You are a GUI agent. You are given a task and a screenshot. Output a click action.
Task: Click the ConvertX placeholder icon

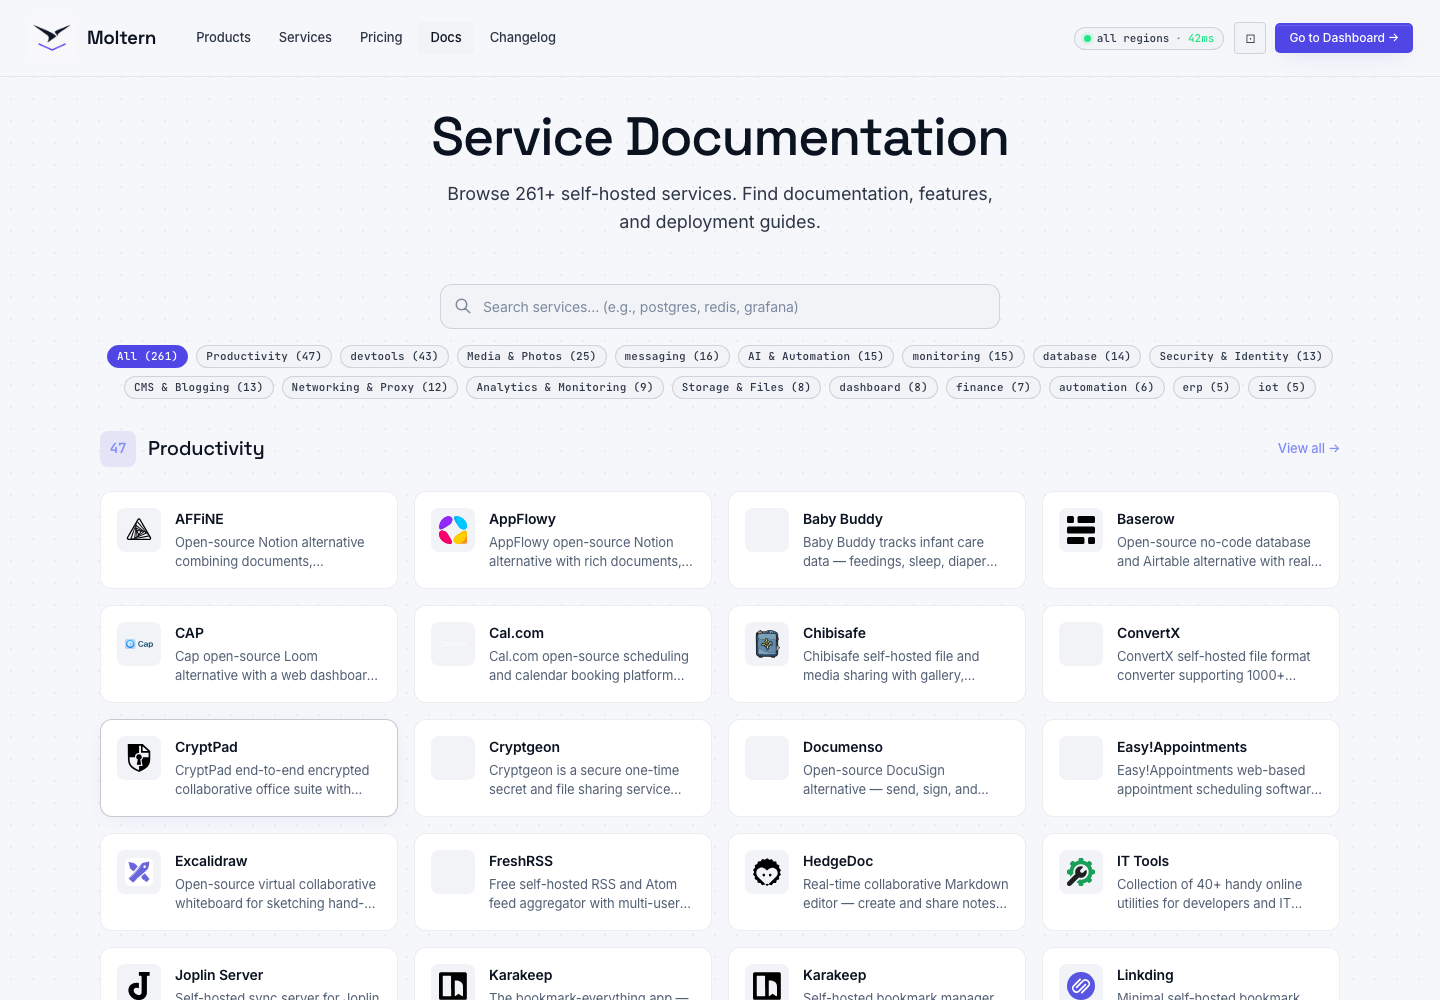[1081, 644]
